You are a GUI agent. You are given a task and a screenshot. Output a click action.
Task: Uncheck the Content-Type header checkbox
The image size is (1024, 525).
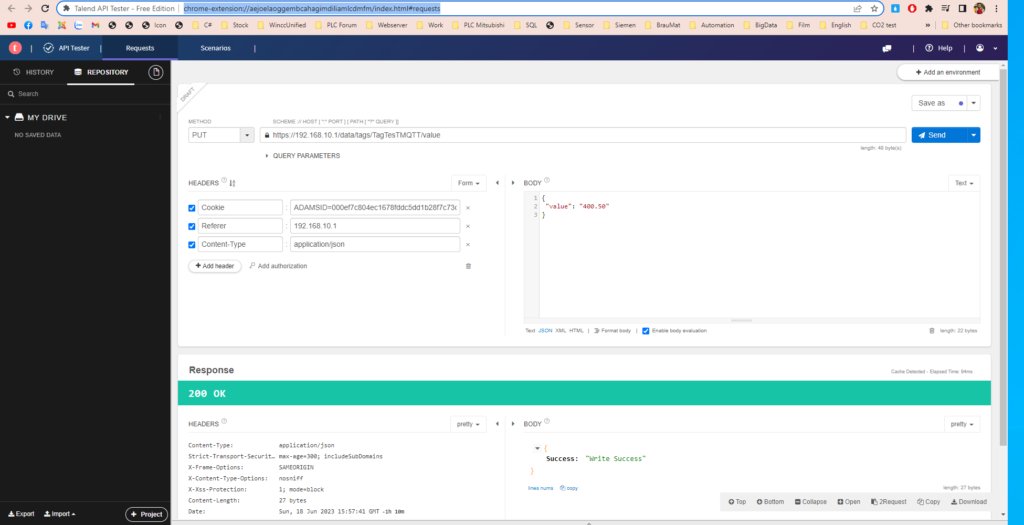191,245
